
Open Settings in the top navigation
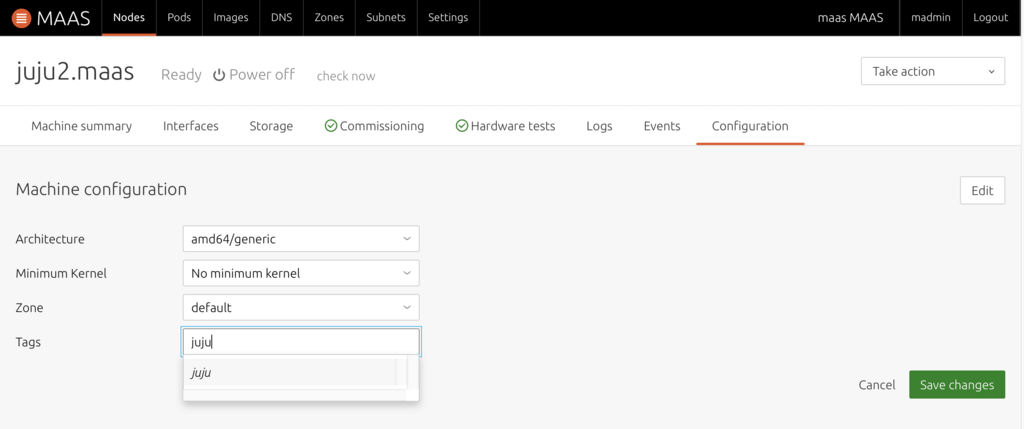coord(448,18)
